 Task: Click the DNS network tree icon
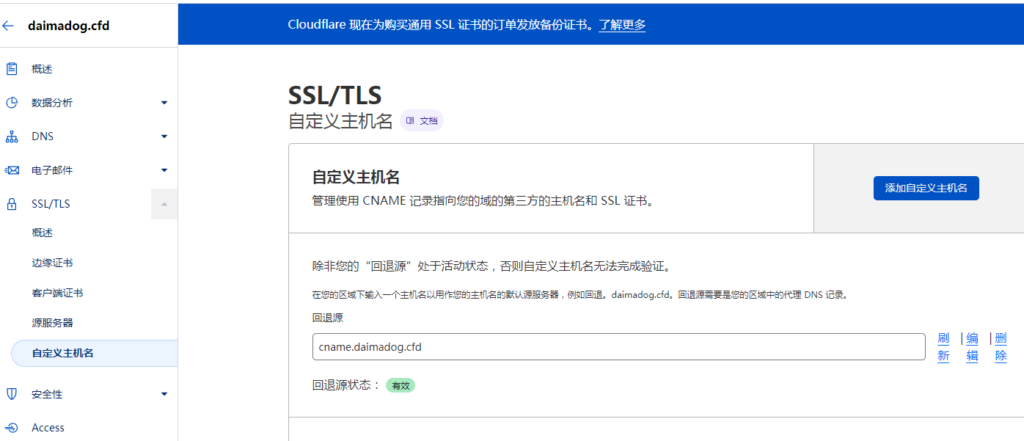point(11,137)
